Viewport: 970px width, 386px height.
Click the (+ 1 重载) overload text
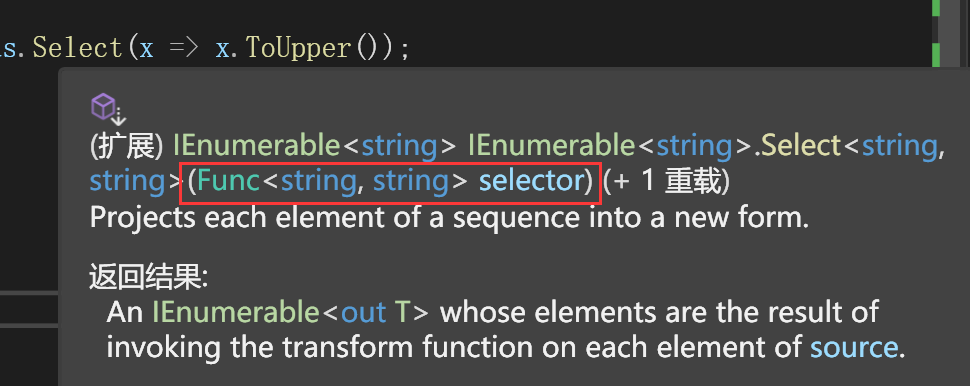[666, 182]
